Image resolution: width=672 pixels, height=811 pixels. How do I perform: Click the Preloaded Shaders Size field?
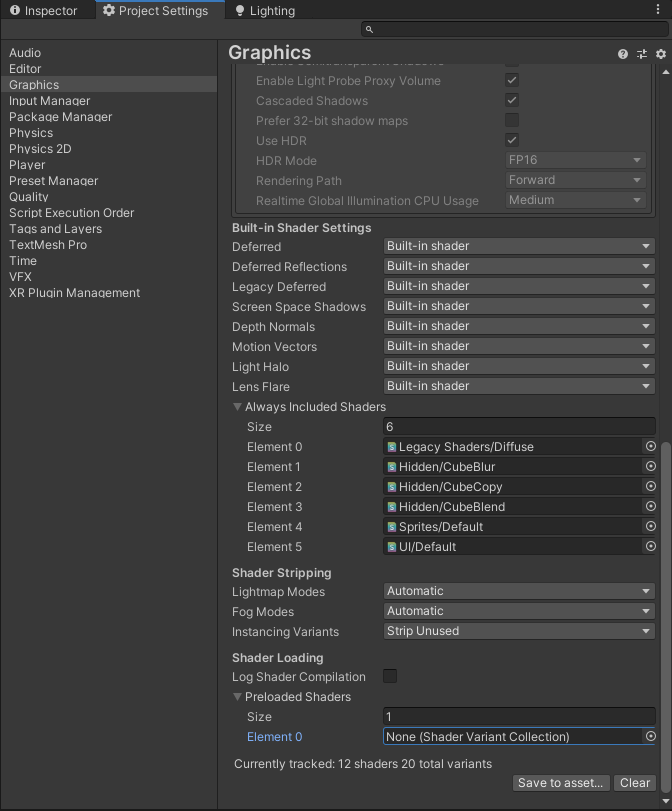click(x=519, y=717)
